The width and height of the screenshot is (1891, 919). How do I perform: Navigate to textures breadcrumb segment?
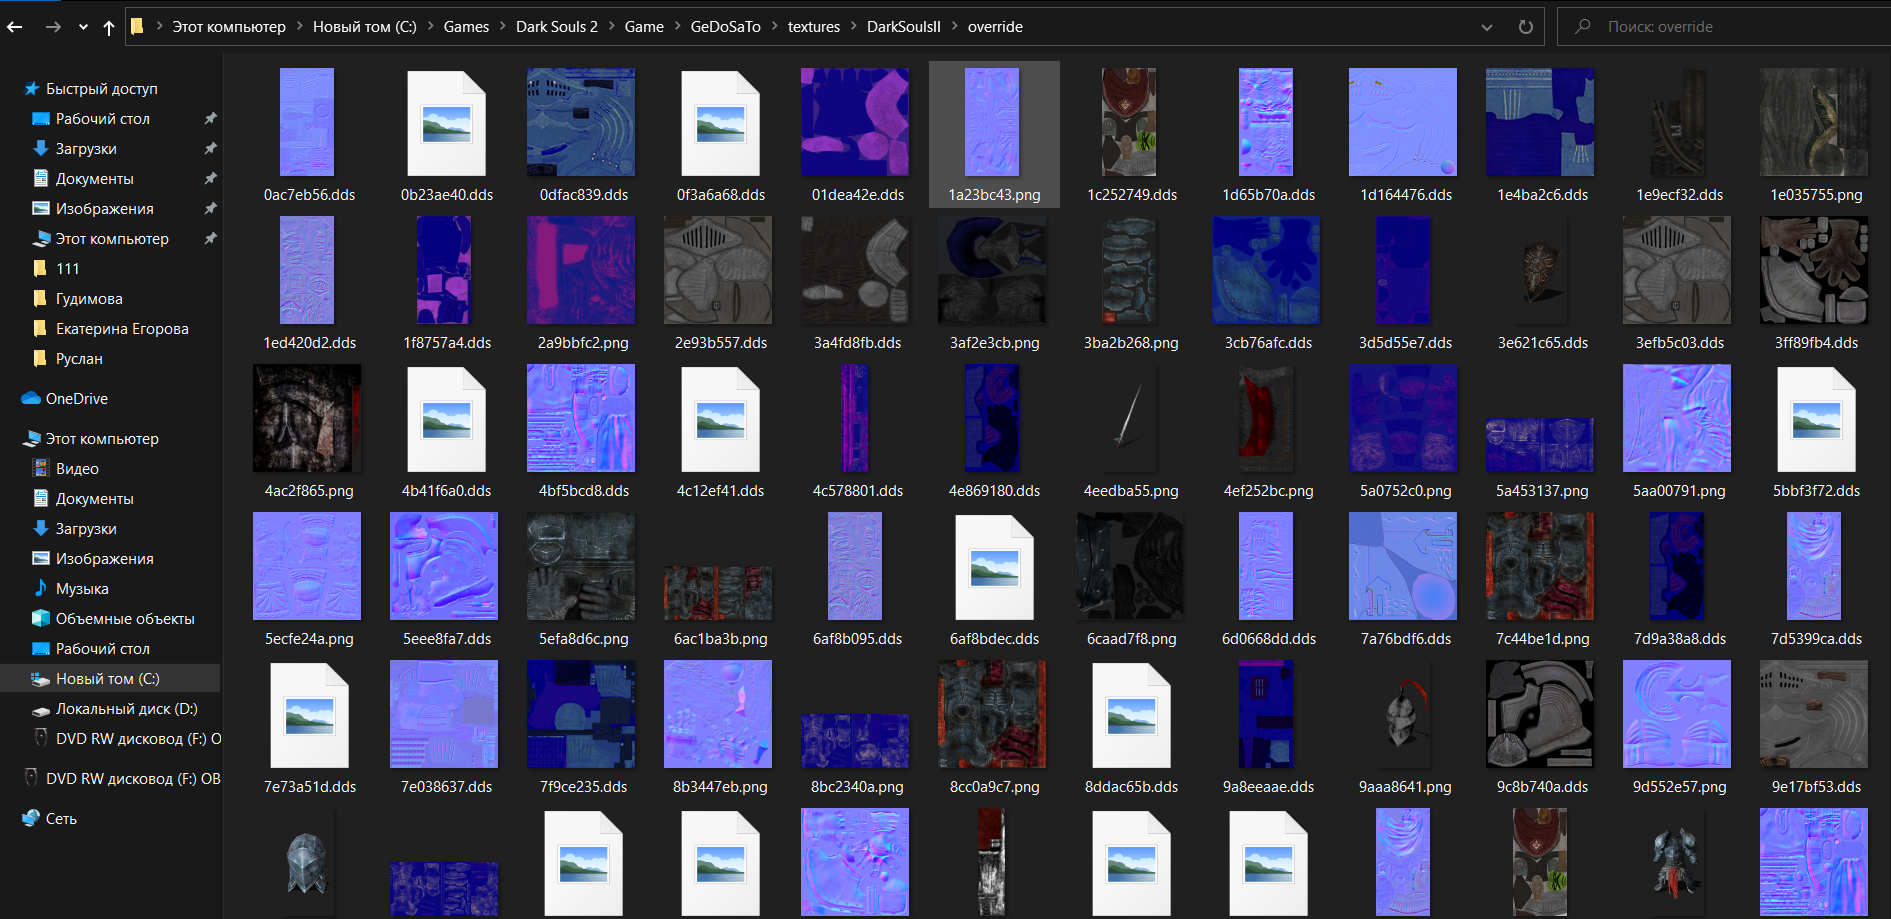click(x=813, y=27)
